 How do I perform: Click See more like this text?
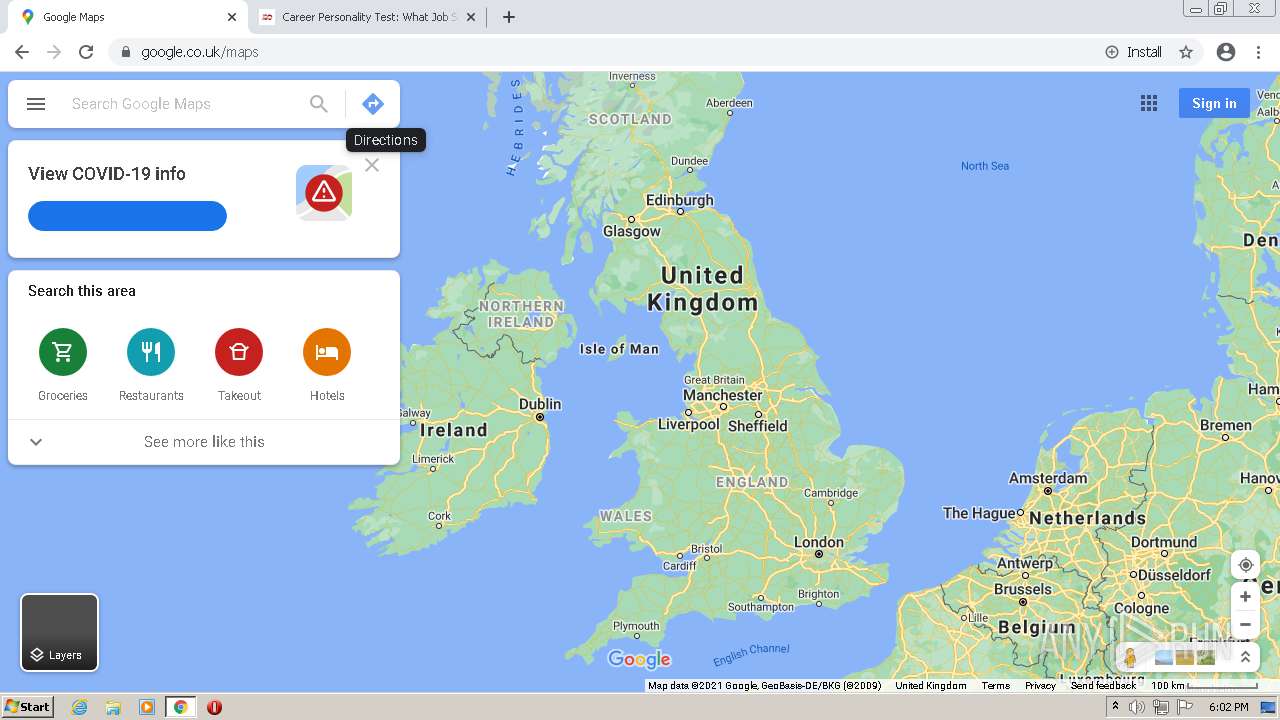coord(204,442)
